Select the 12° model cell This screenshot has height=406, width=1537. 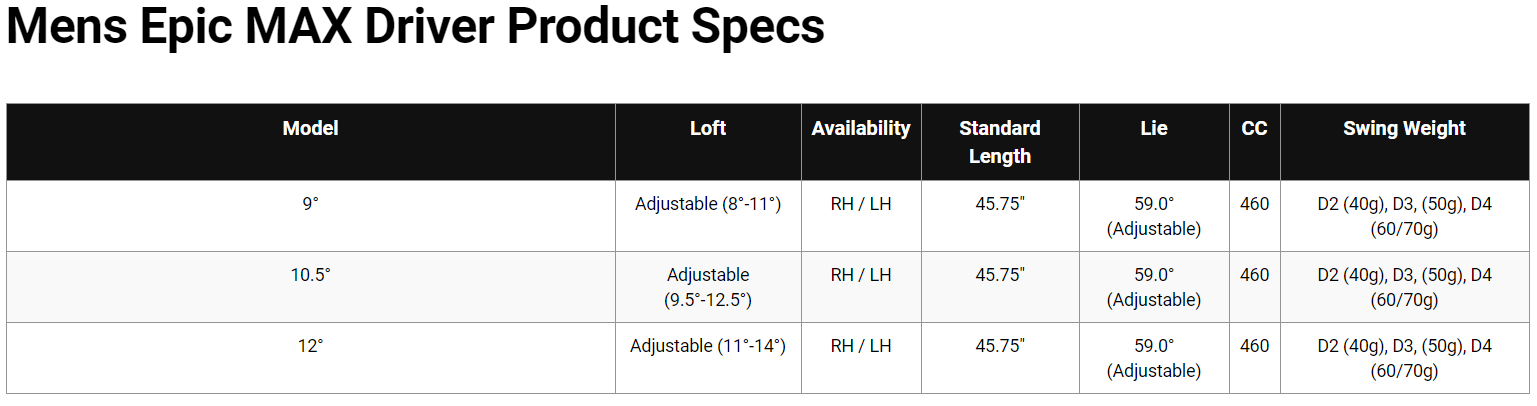[310, 346]
